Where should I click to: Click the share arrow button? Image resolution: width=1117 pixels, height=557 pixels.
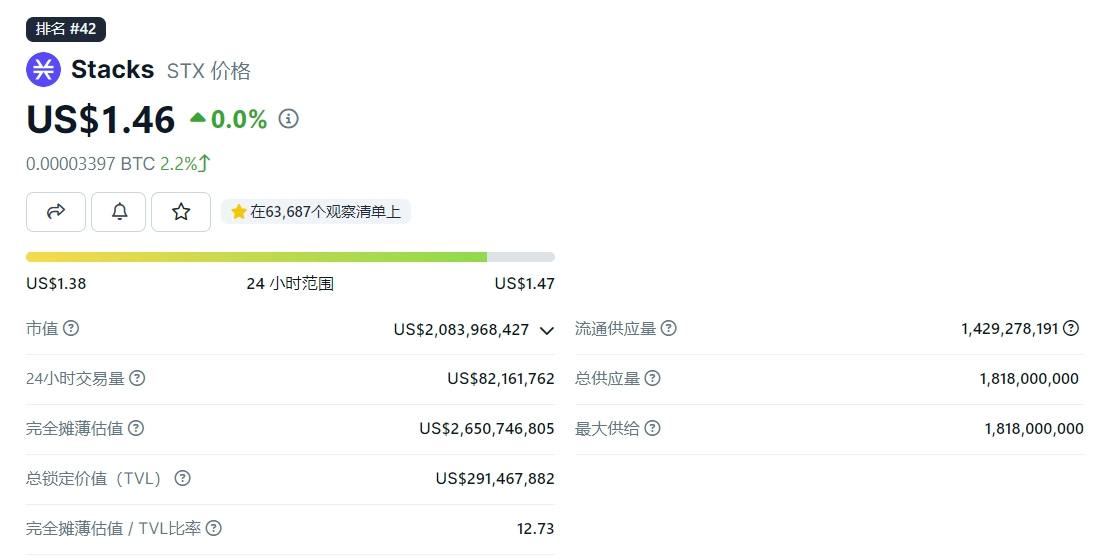pos(56,211)
